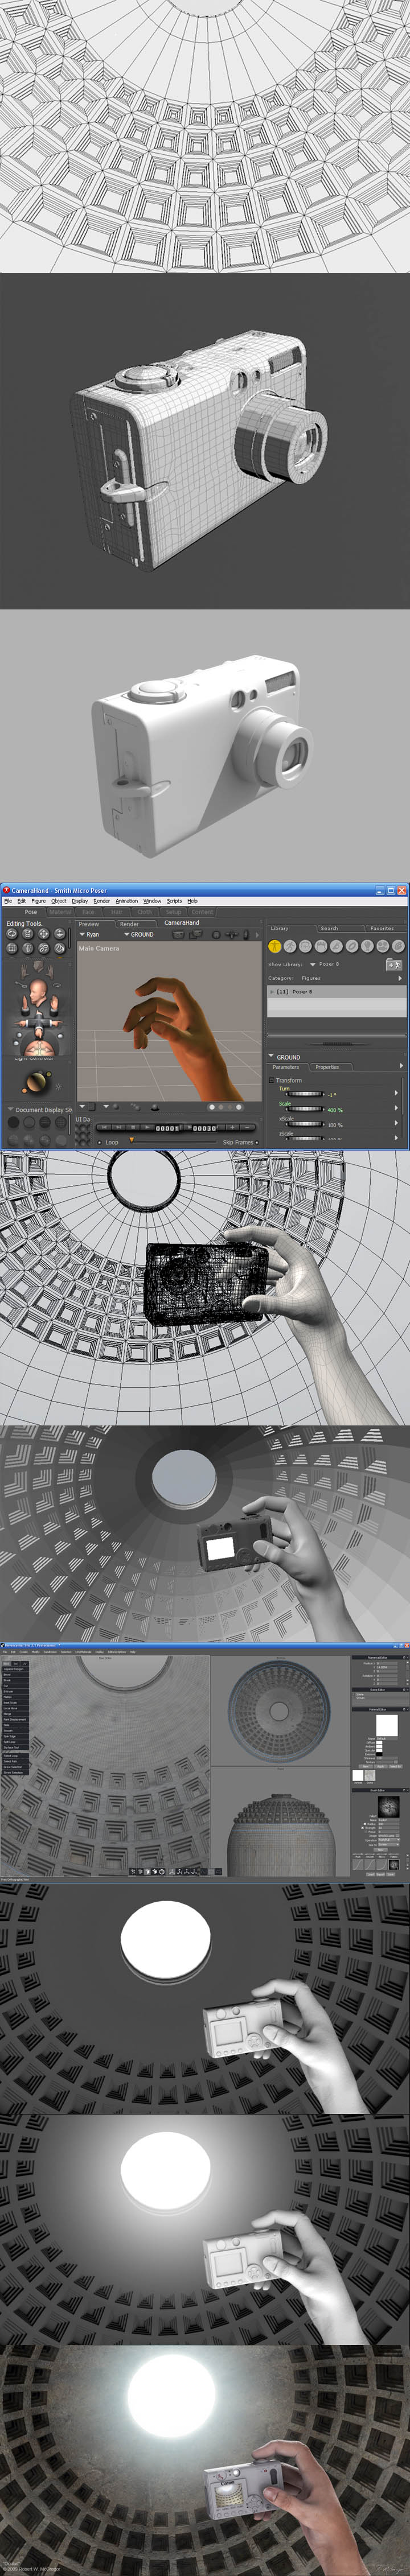
Task: Open the xScale parameter options arrow
Action: tap(397, 1123)
